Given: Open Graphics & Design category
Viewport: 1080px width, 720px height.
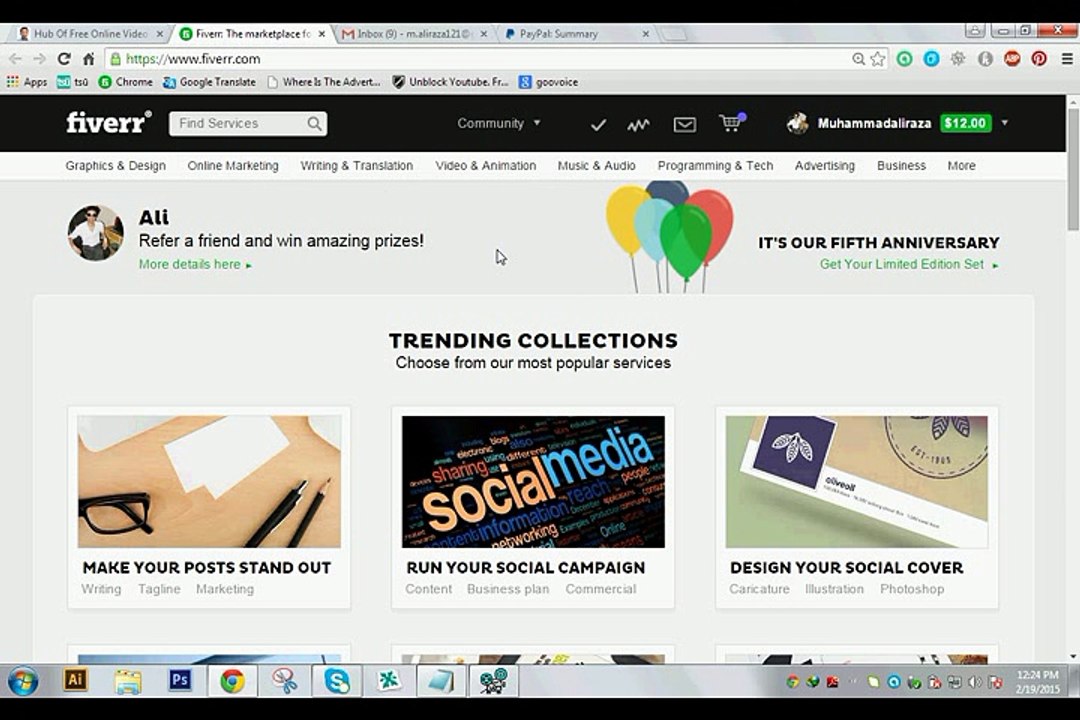Looking at the screenshot, I should click(x=116, y=166).
